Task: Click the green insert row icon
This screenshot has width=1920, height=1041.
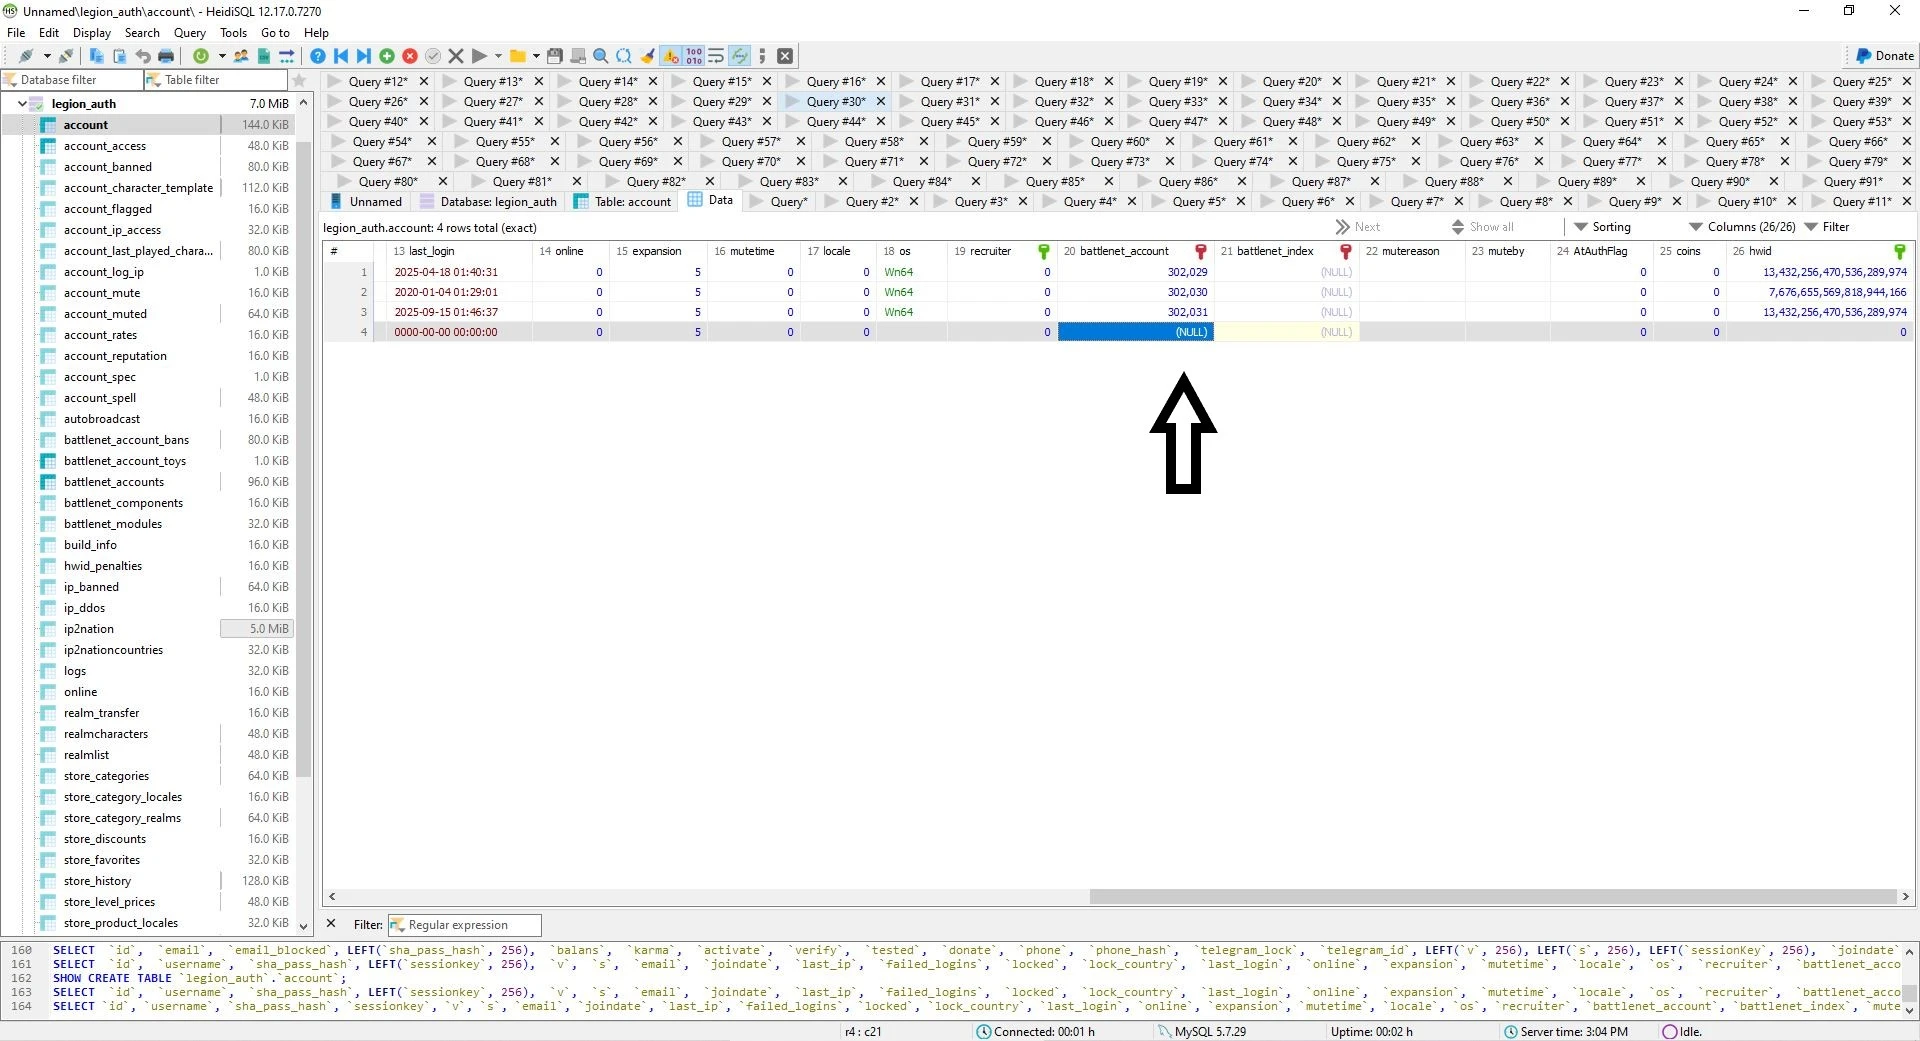Action: pyautogui.click(x=386, y=56)
